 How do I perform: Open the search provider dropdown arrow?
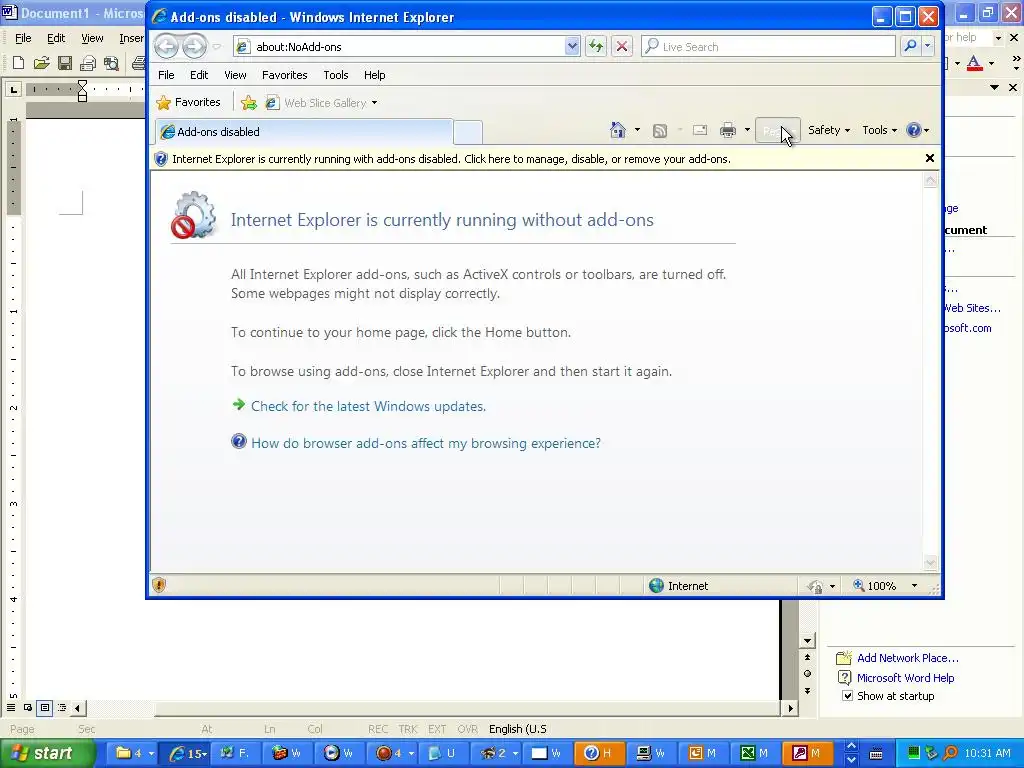(927, 46)
